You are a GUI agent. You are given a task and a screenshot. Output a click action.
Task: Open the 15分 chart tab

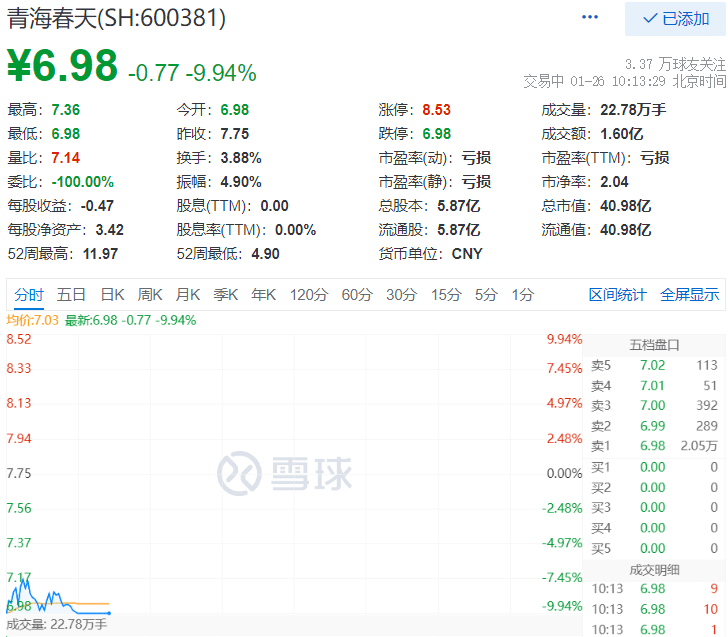tap(446, 295)
